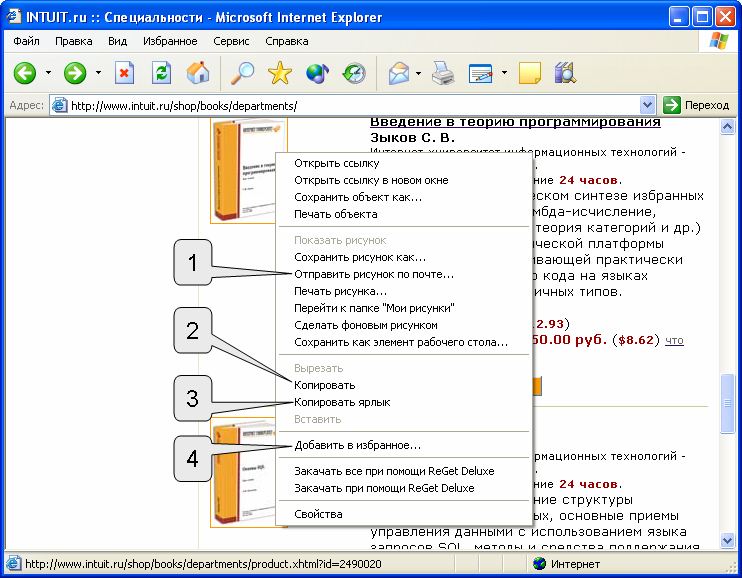
Task: Go to Home page icon
Action: 198,73
